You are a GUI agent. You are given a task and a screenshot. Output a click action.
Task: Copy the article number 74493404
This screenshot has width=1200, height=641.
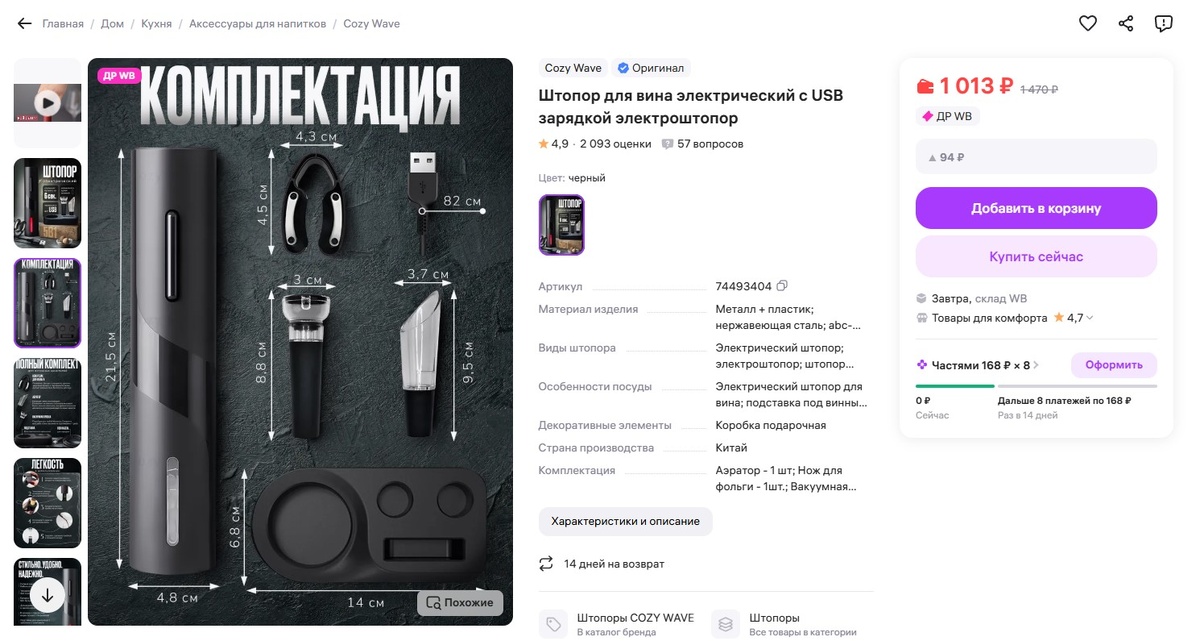[783, 286]
